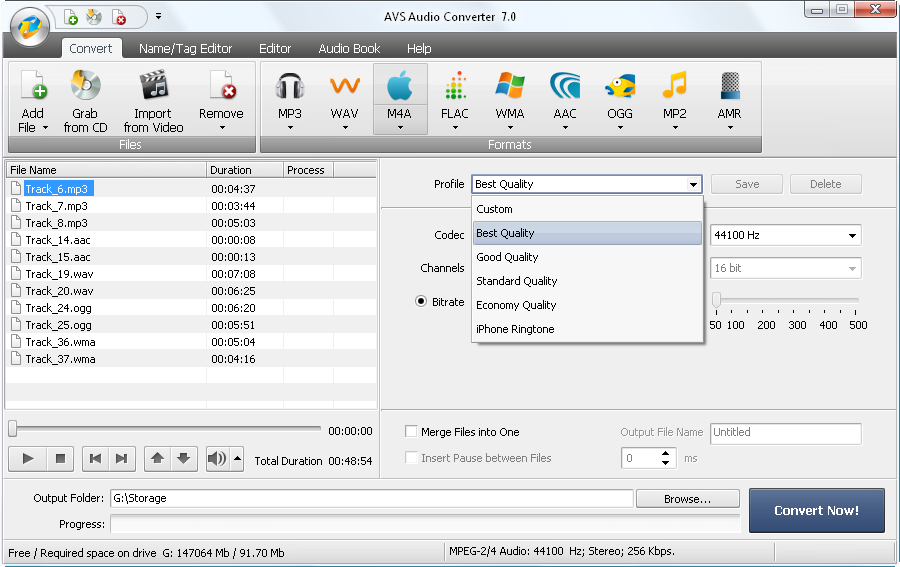Choose Good Quality profile option
Screen dimensions: 900x567
(x=587, y=257)
